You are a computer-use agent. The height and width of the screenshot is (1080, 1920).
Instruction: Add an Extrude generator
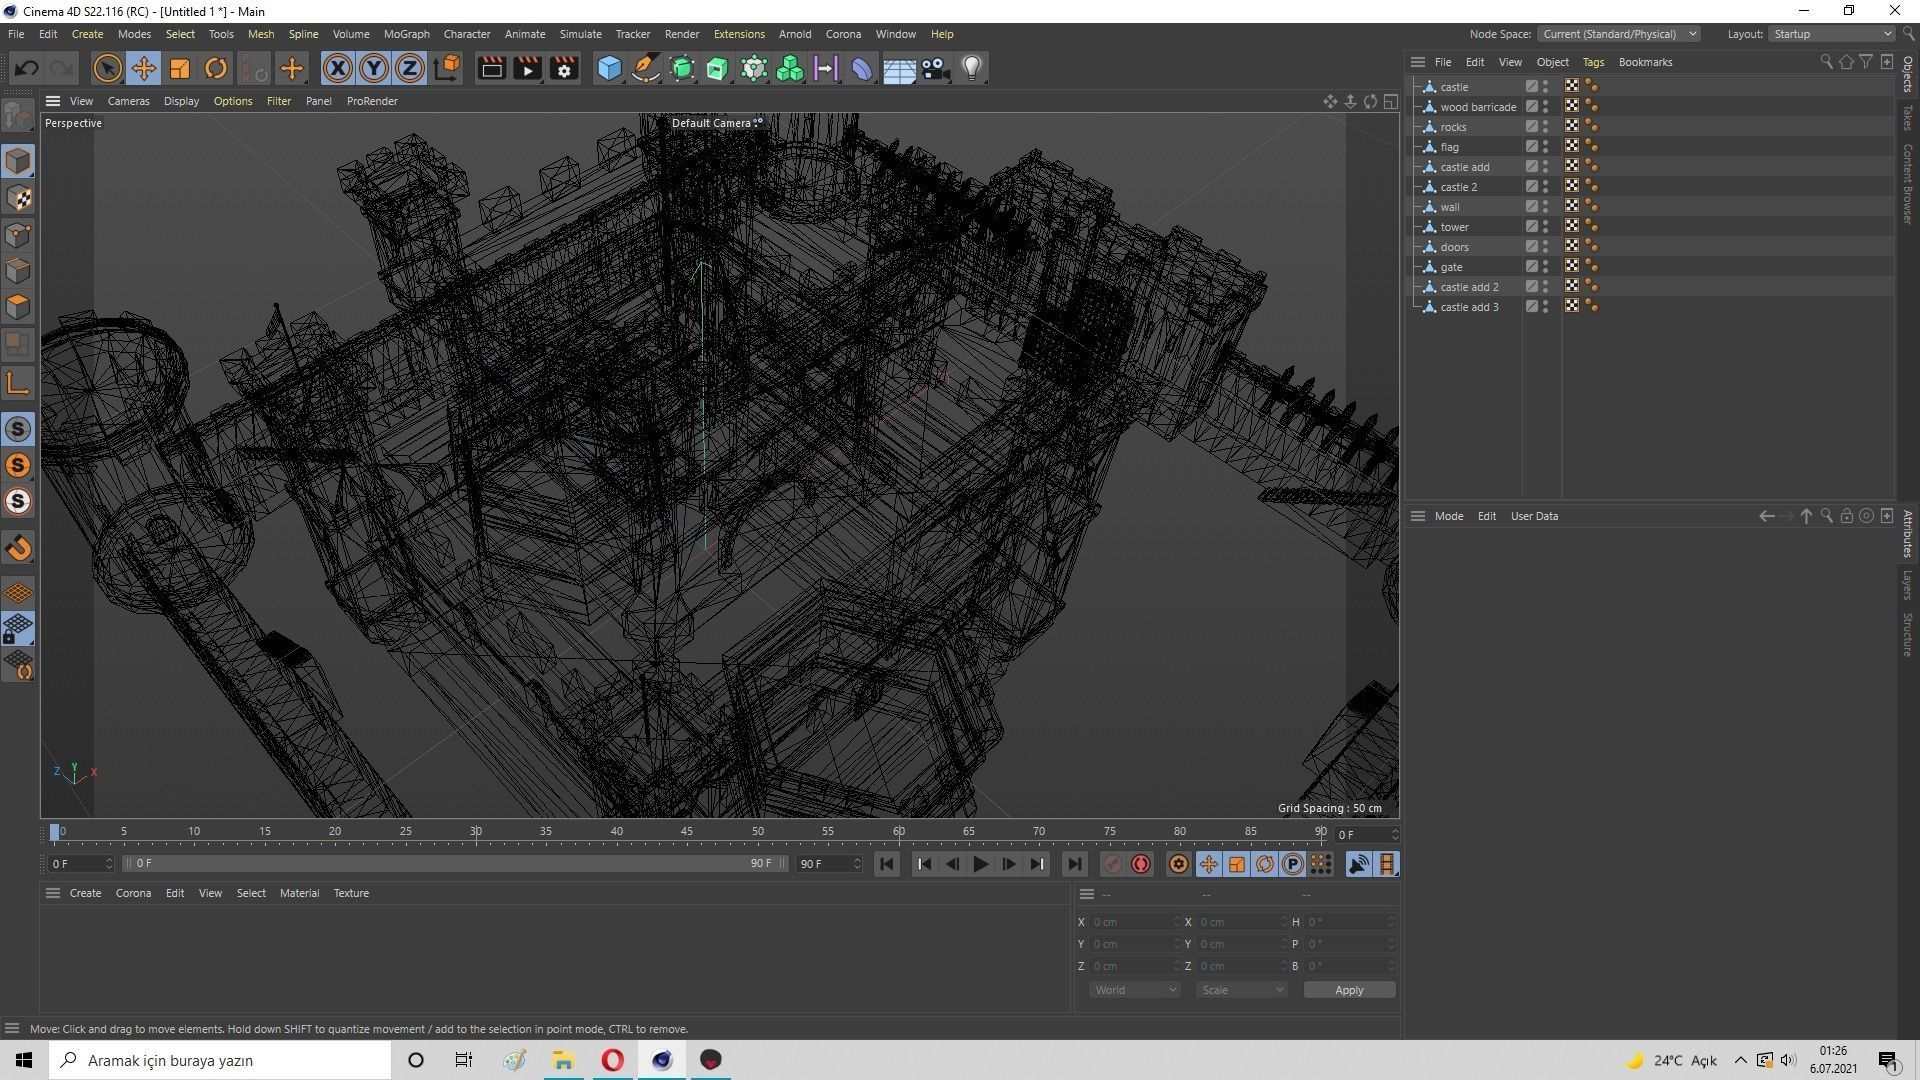[x=718, y=68]
